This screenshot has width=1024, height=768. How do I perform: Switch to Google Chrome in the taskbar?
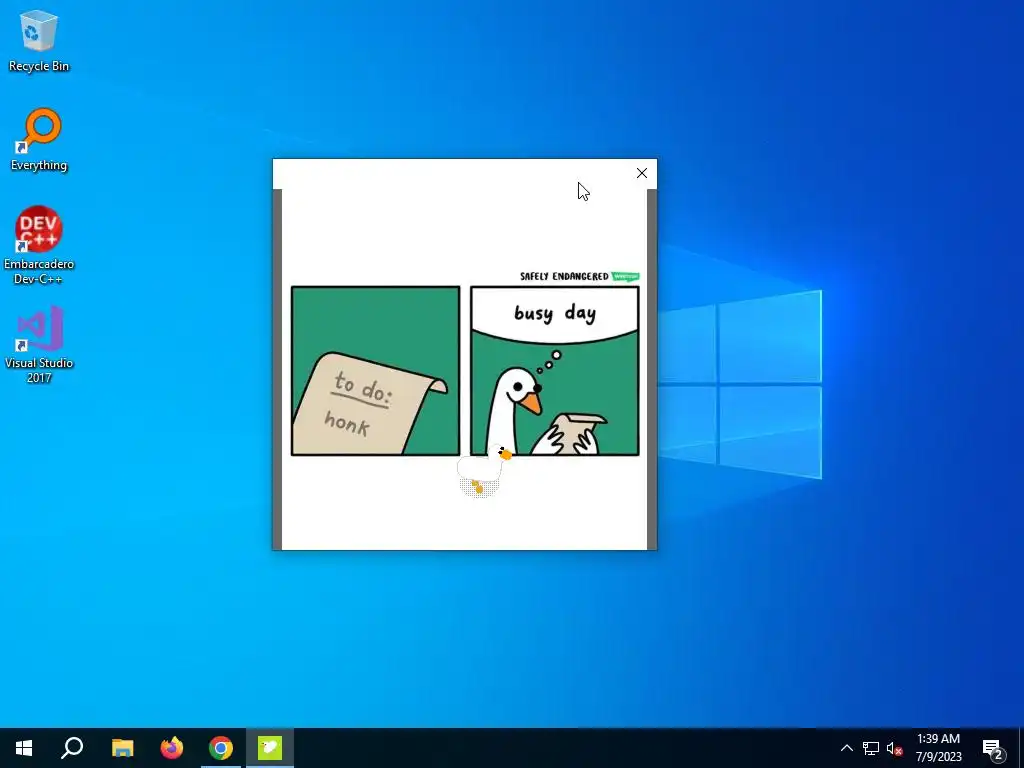[221, 748]
